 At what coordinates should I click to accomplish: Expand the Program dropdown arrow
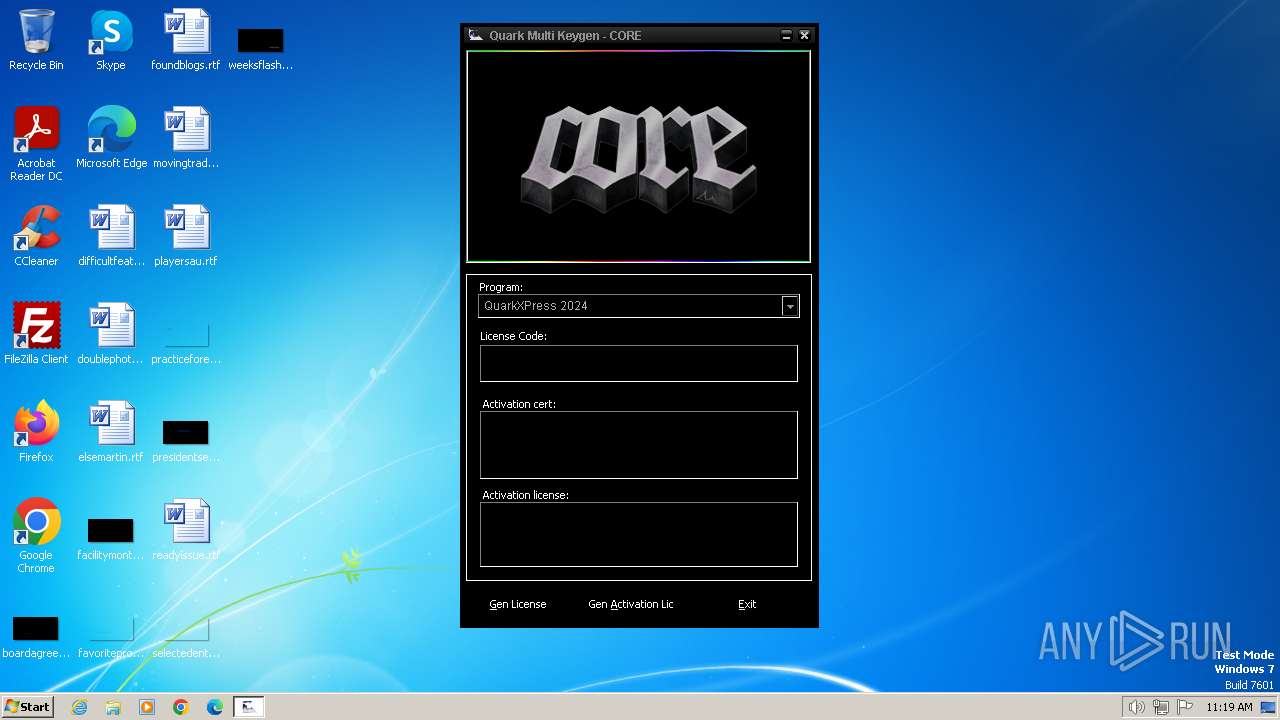790,306
